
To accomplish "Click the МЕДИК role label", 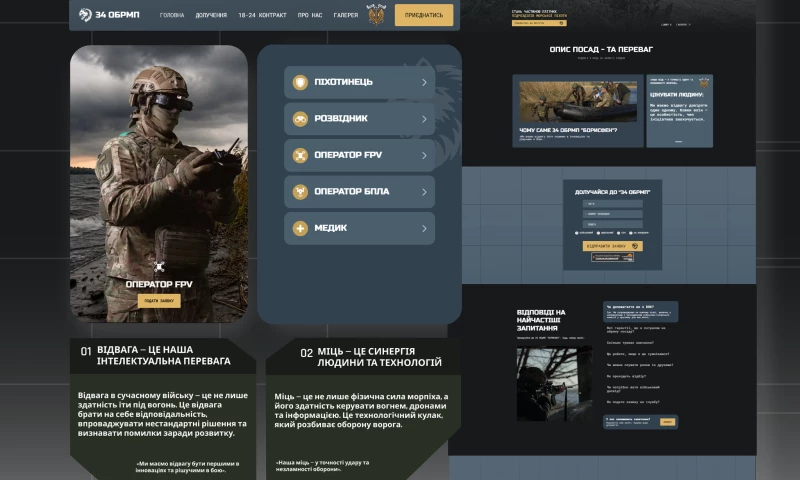I will [x=331, y=228].
